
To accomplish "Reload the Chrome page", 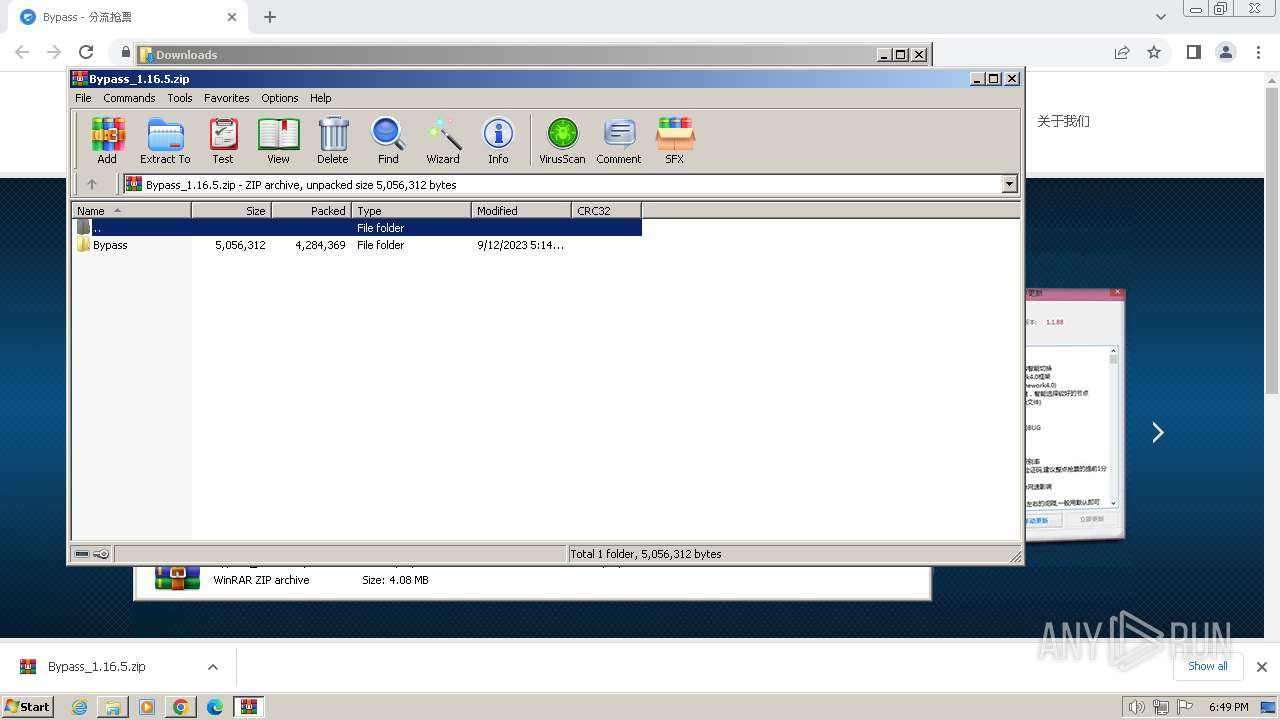I will pos(86,52).
